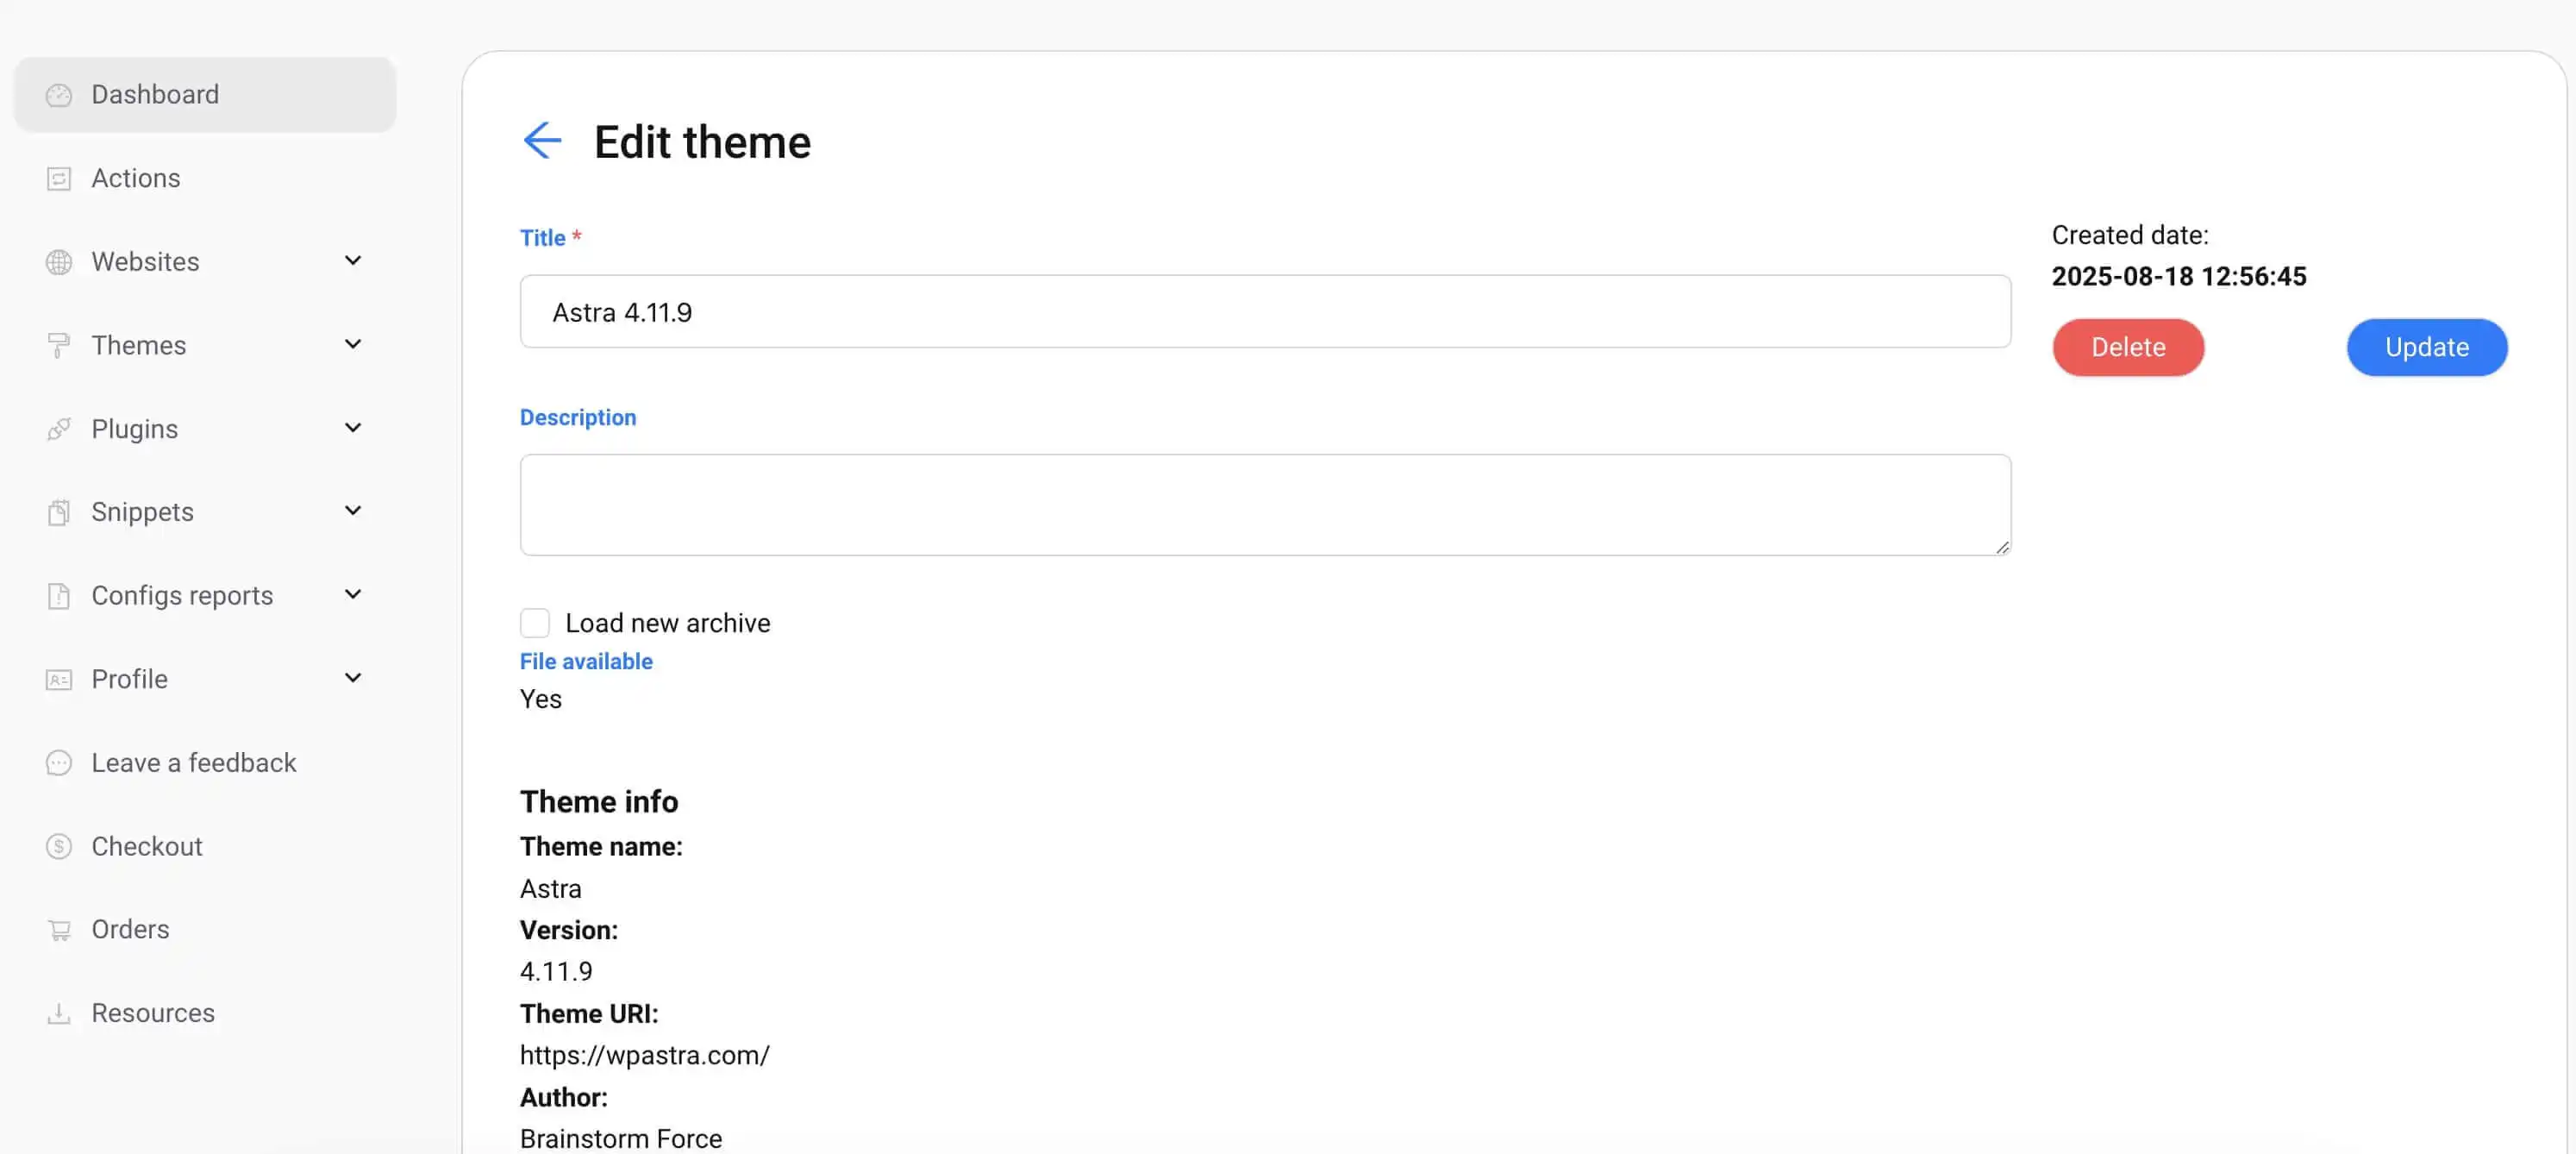The width and height of the screenshot is (2576, 1154).
Task: Open the wpastra.com Theme URI link
Action: click(x=645, y=1054)
